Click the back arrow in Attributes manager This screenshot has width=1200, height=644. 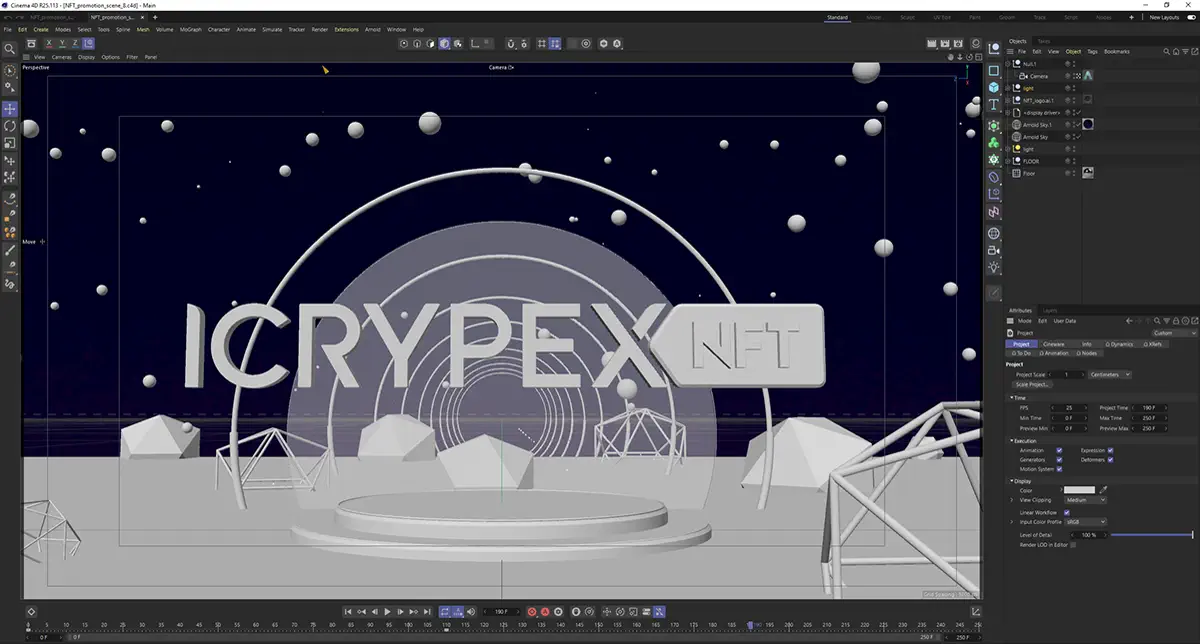pyautogui.click(x=1128, y=321)
